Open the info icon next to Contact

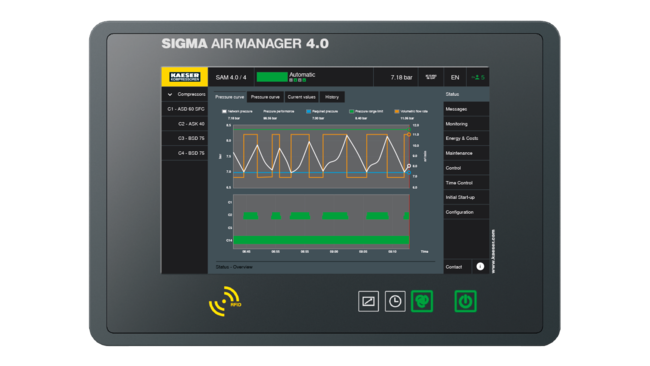(x=480, y=267)
